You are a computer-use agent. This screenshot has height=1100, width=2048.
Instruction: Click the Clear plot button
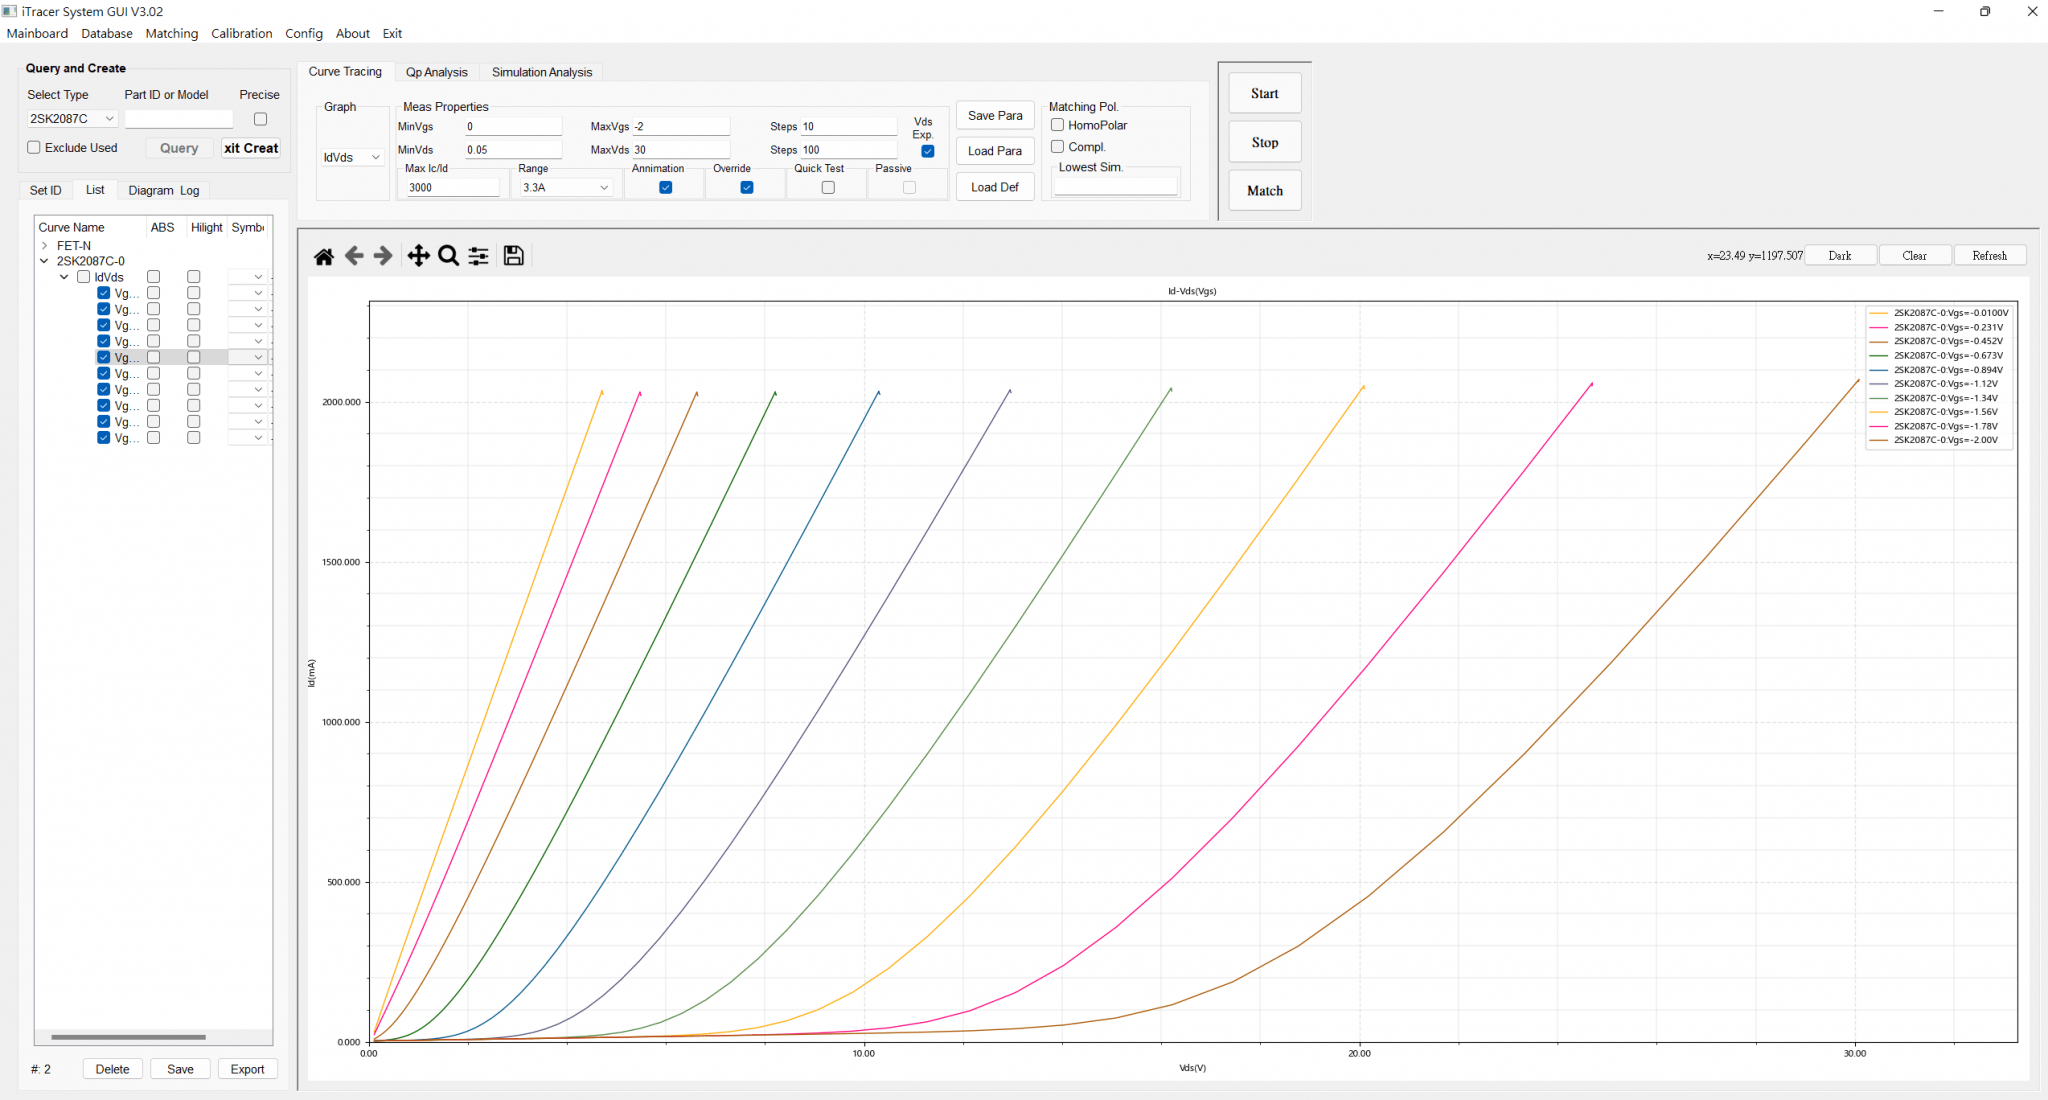1915,256
